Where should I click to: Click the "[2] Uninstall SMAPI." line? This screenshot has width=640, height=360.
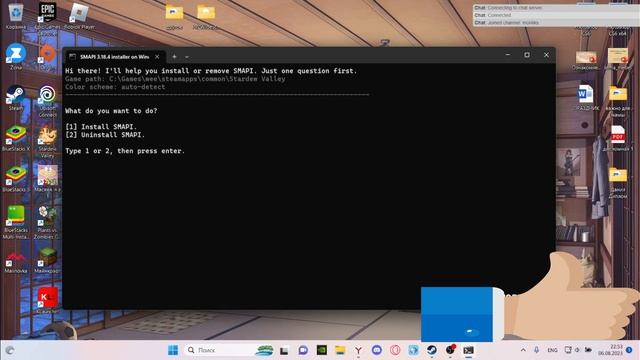click(105, 135)
